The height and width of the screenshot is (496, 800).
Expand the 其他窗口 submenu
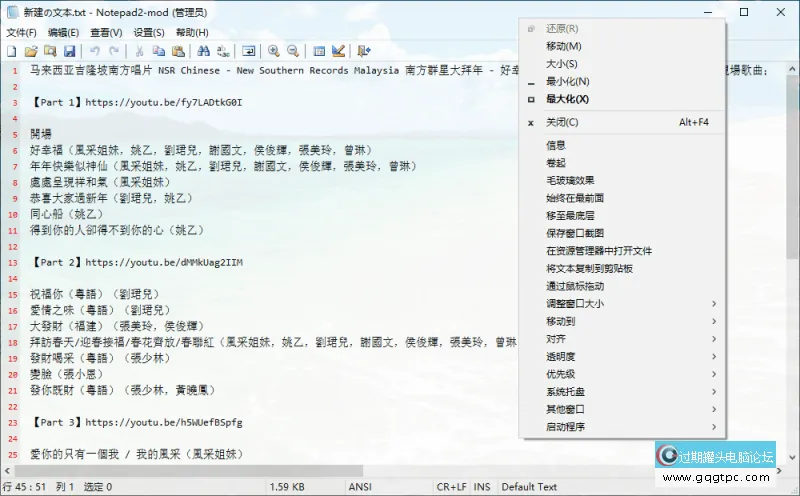622,409
